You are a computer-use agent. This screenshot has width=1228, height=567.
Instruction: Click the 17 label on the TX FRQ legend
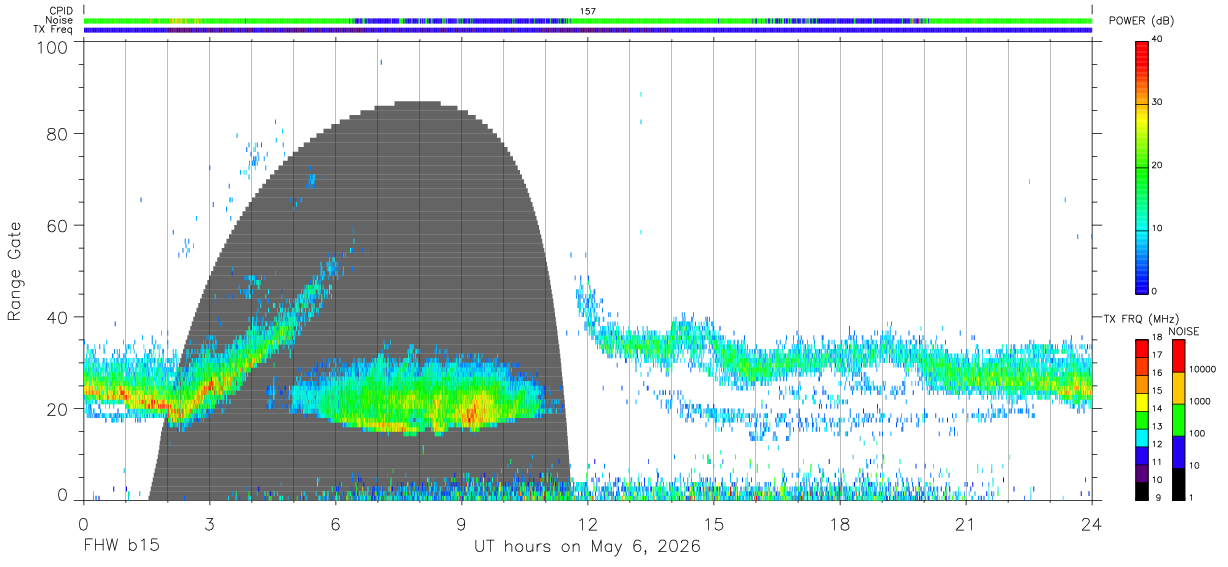tap(1157, 355)
